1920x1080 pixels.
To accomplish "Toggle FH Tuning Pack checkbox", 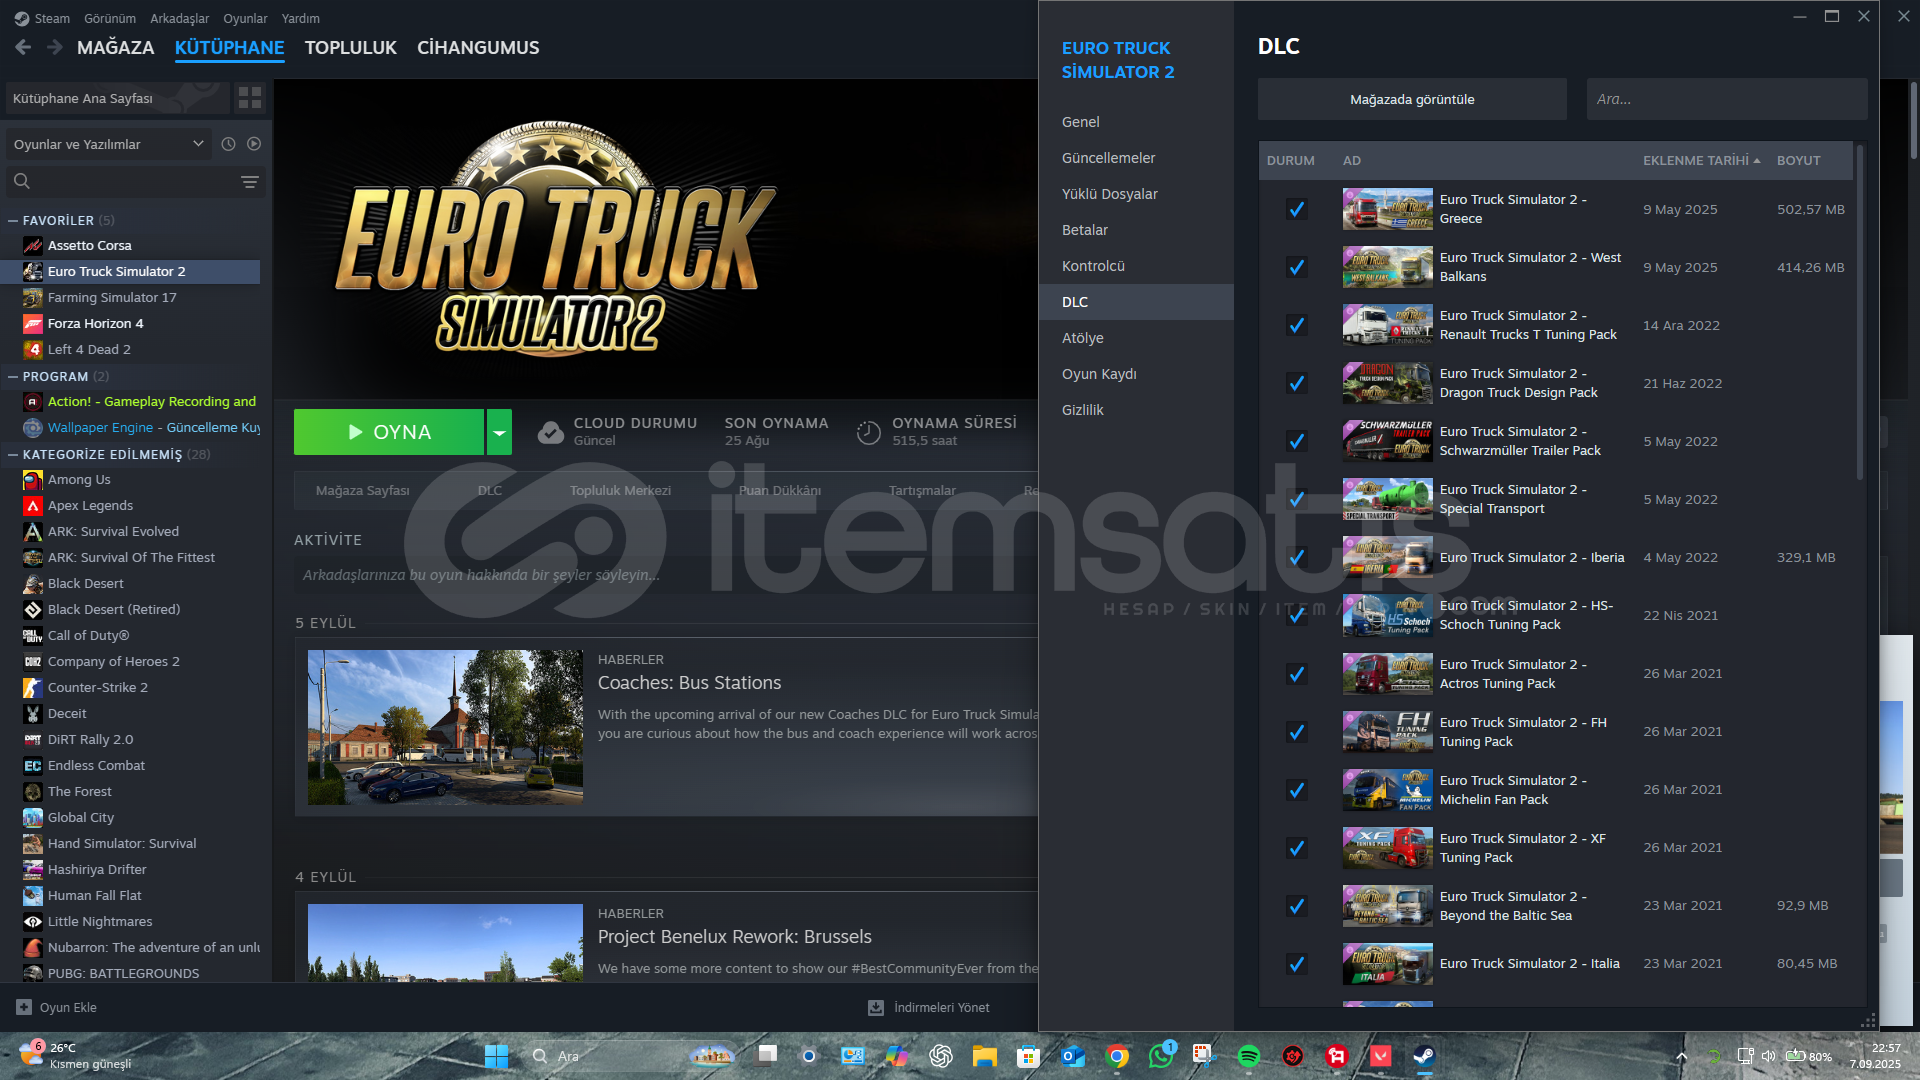I will pos(1296,732).
